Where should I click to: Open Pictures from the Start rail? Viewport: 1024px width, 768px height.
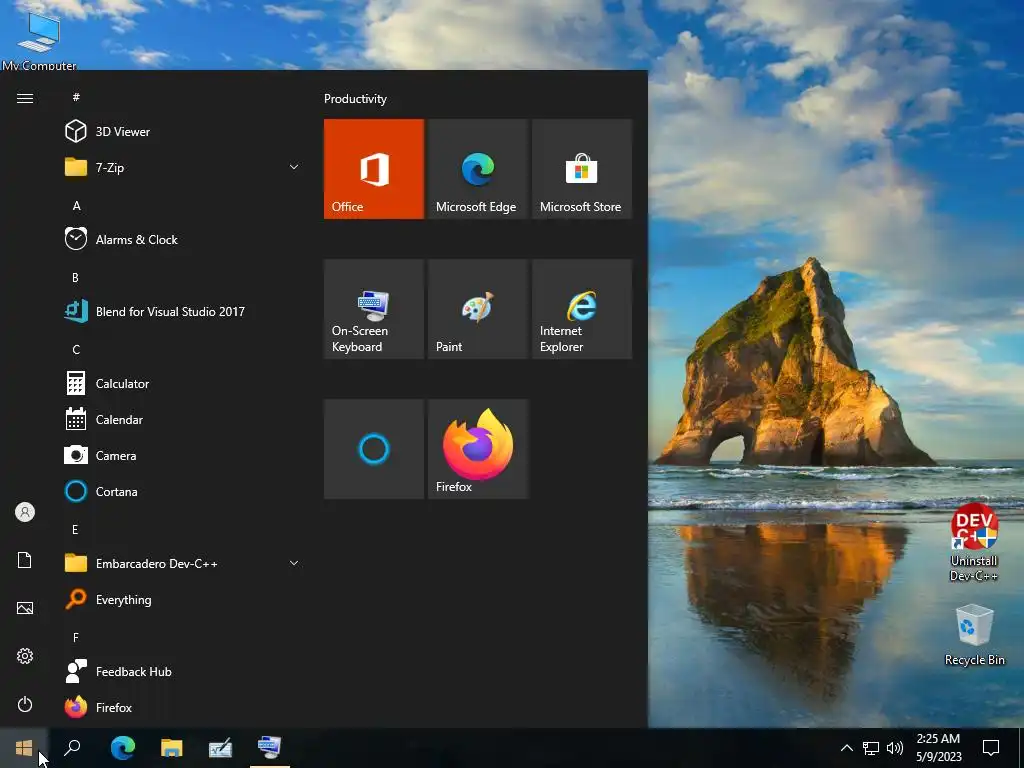[25, 608]
